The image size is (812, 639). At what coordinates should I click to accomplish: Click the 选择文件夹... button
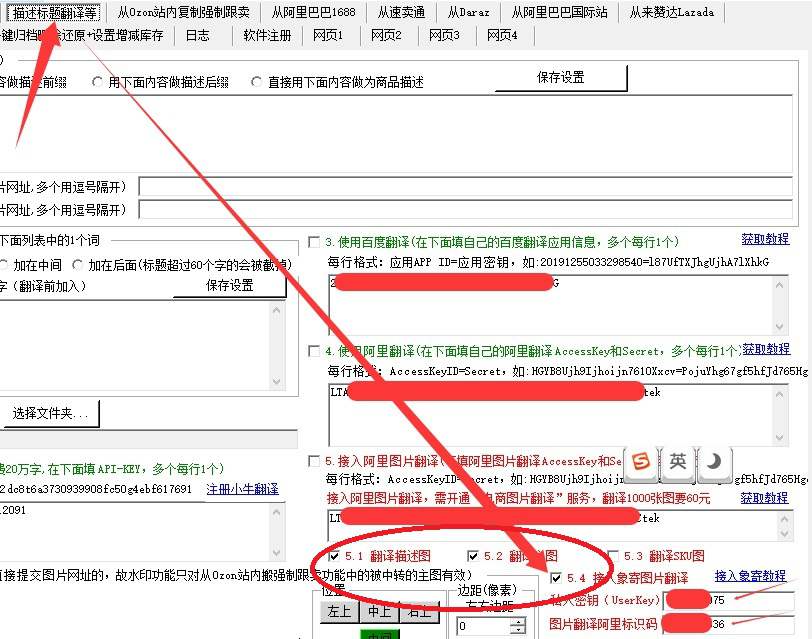(x=50, y=413)
